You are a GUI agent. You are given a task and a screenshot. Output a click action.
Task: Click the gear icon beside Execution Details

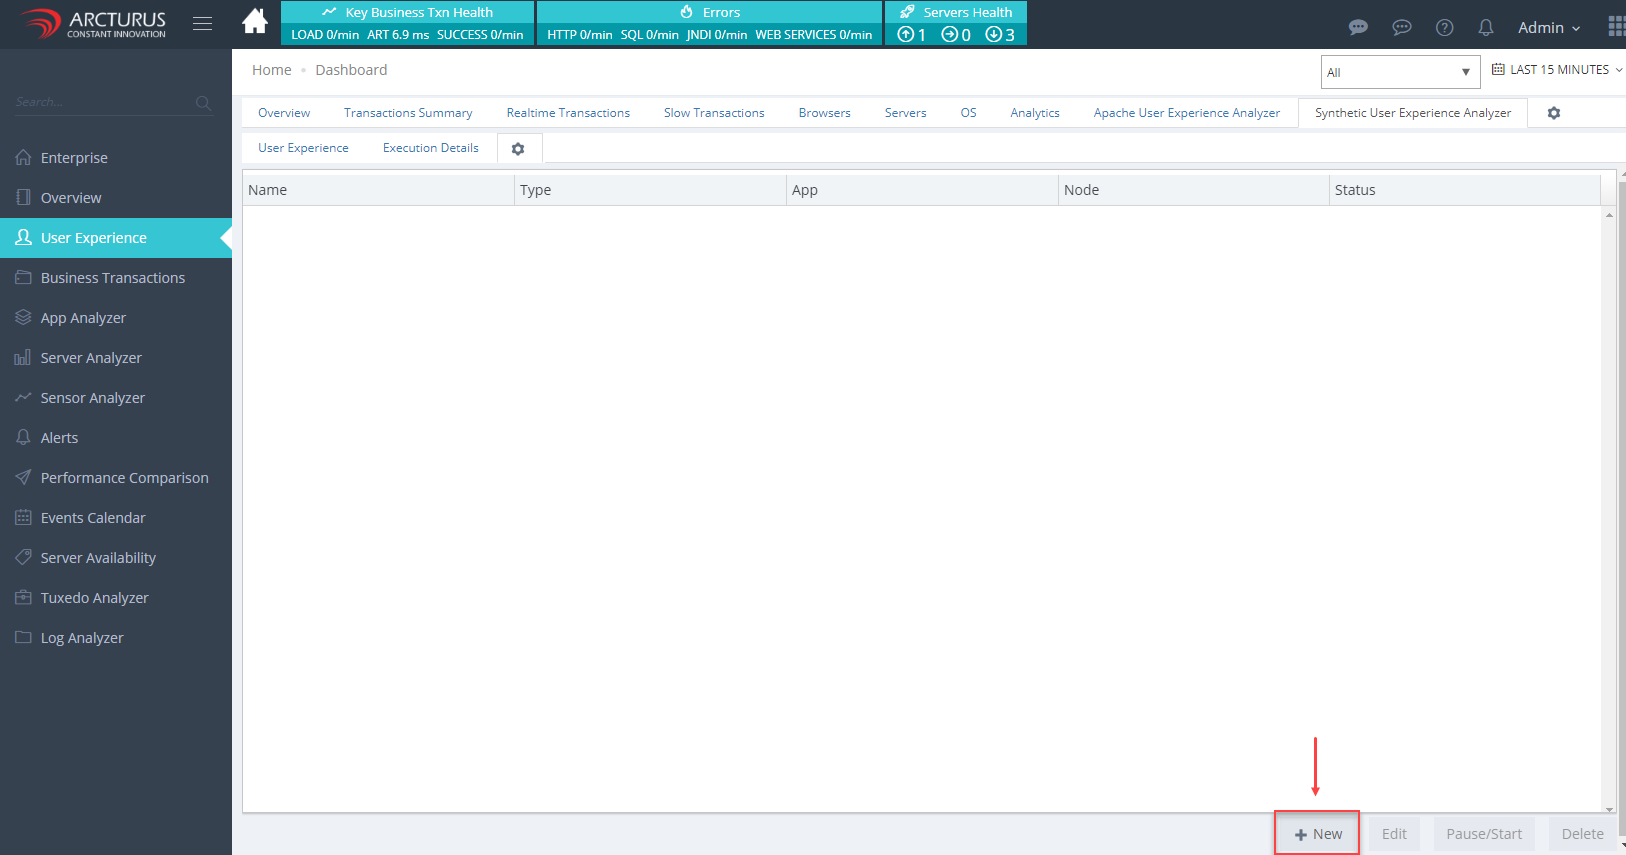click(x=518, y=149)
